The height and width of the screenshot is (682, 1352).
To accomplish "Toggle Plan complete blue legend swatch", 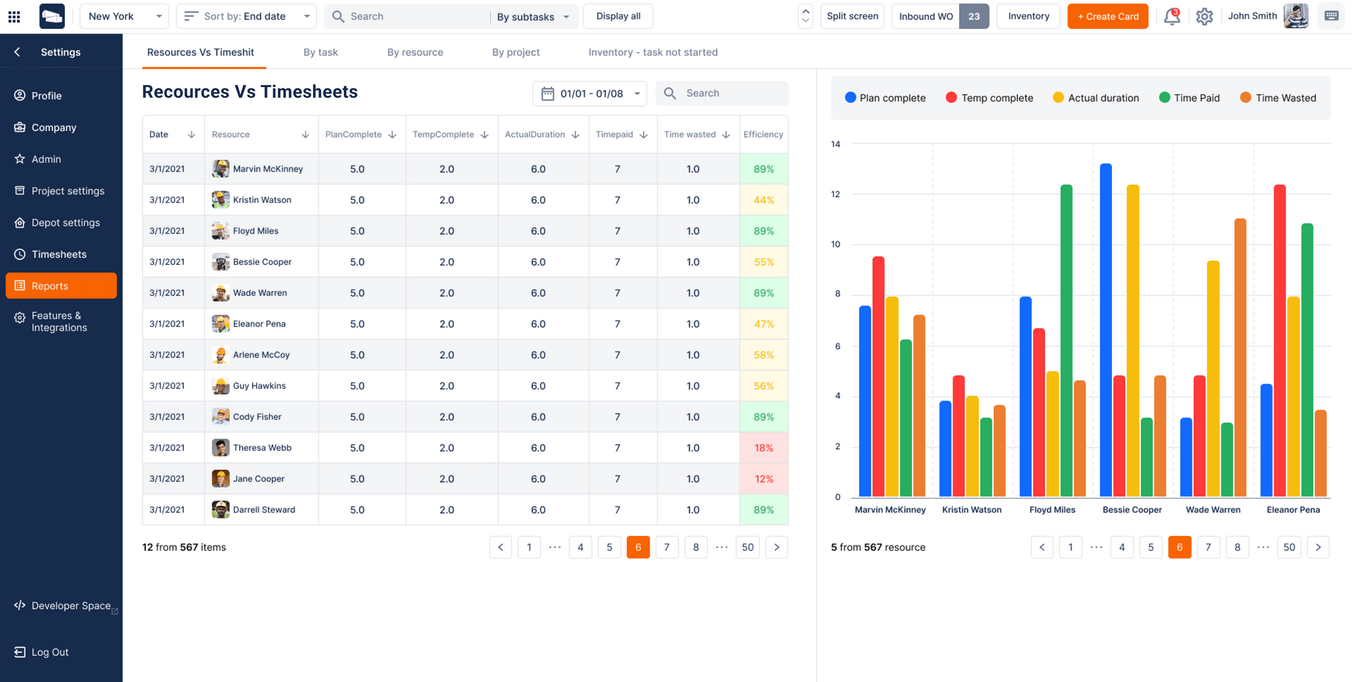I will click(851, 98).
